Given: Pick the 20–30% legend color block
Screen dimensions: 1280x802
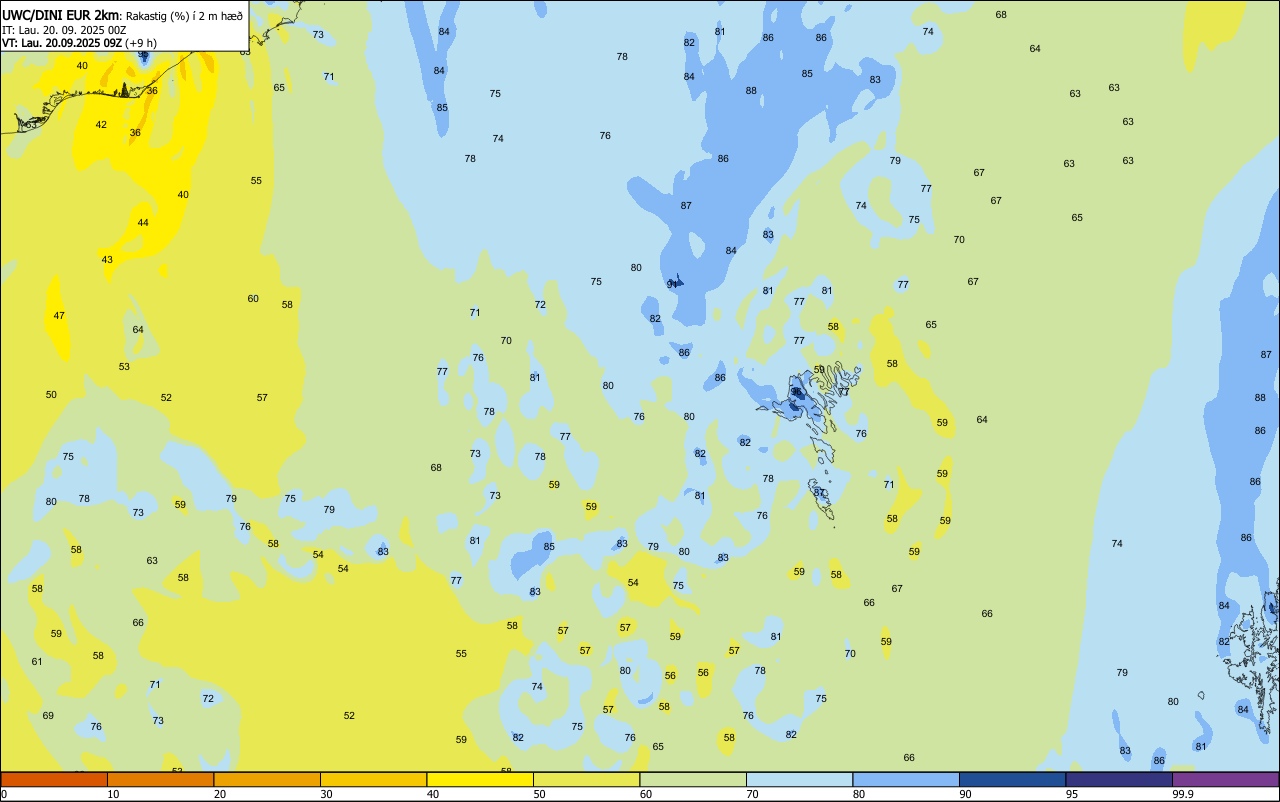Looking at the screenshot, I should tap(267, 779).
